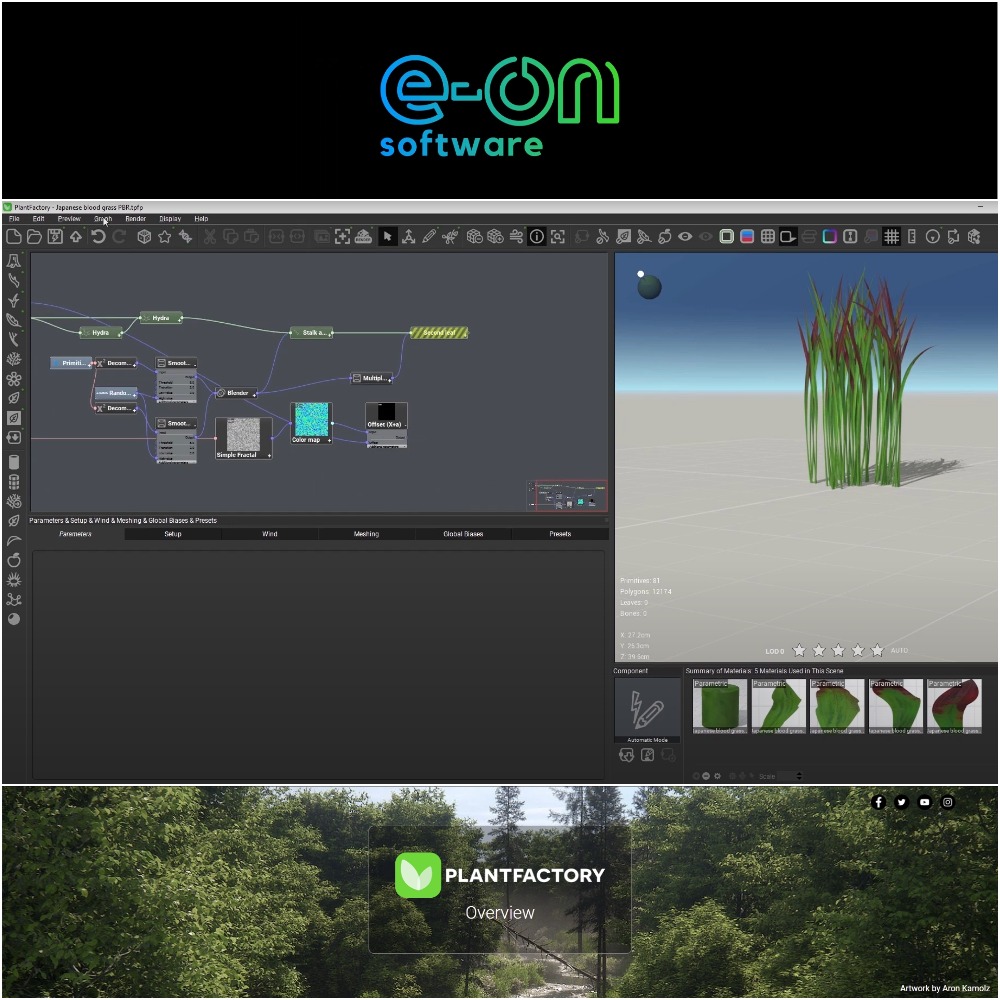Select the Multipl... node
The width and height of the screenshot is (1000, 1000).
(x=372, y=379)
